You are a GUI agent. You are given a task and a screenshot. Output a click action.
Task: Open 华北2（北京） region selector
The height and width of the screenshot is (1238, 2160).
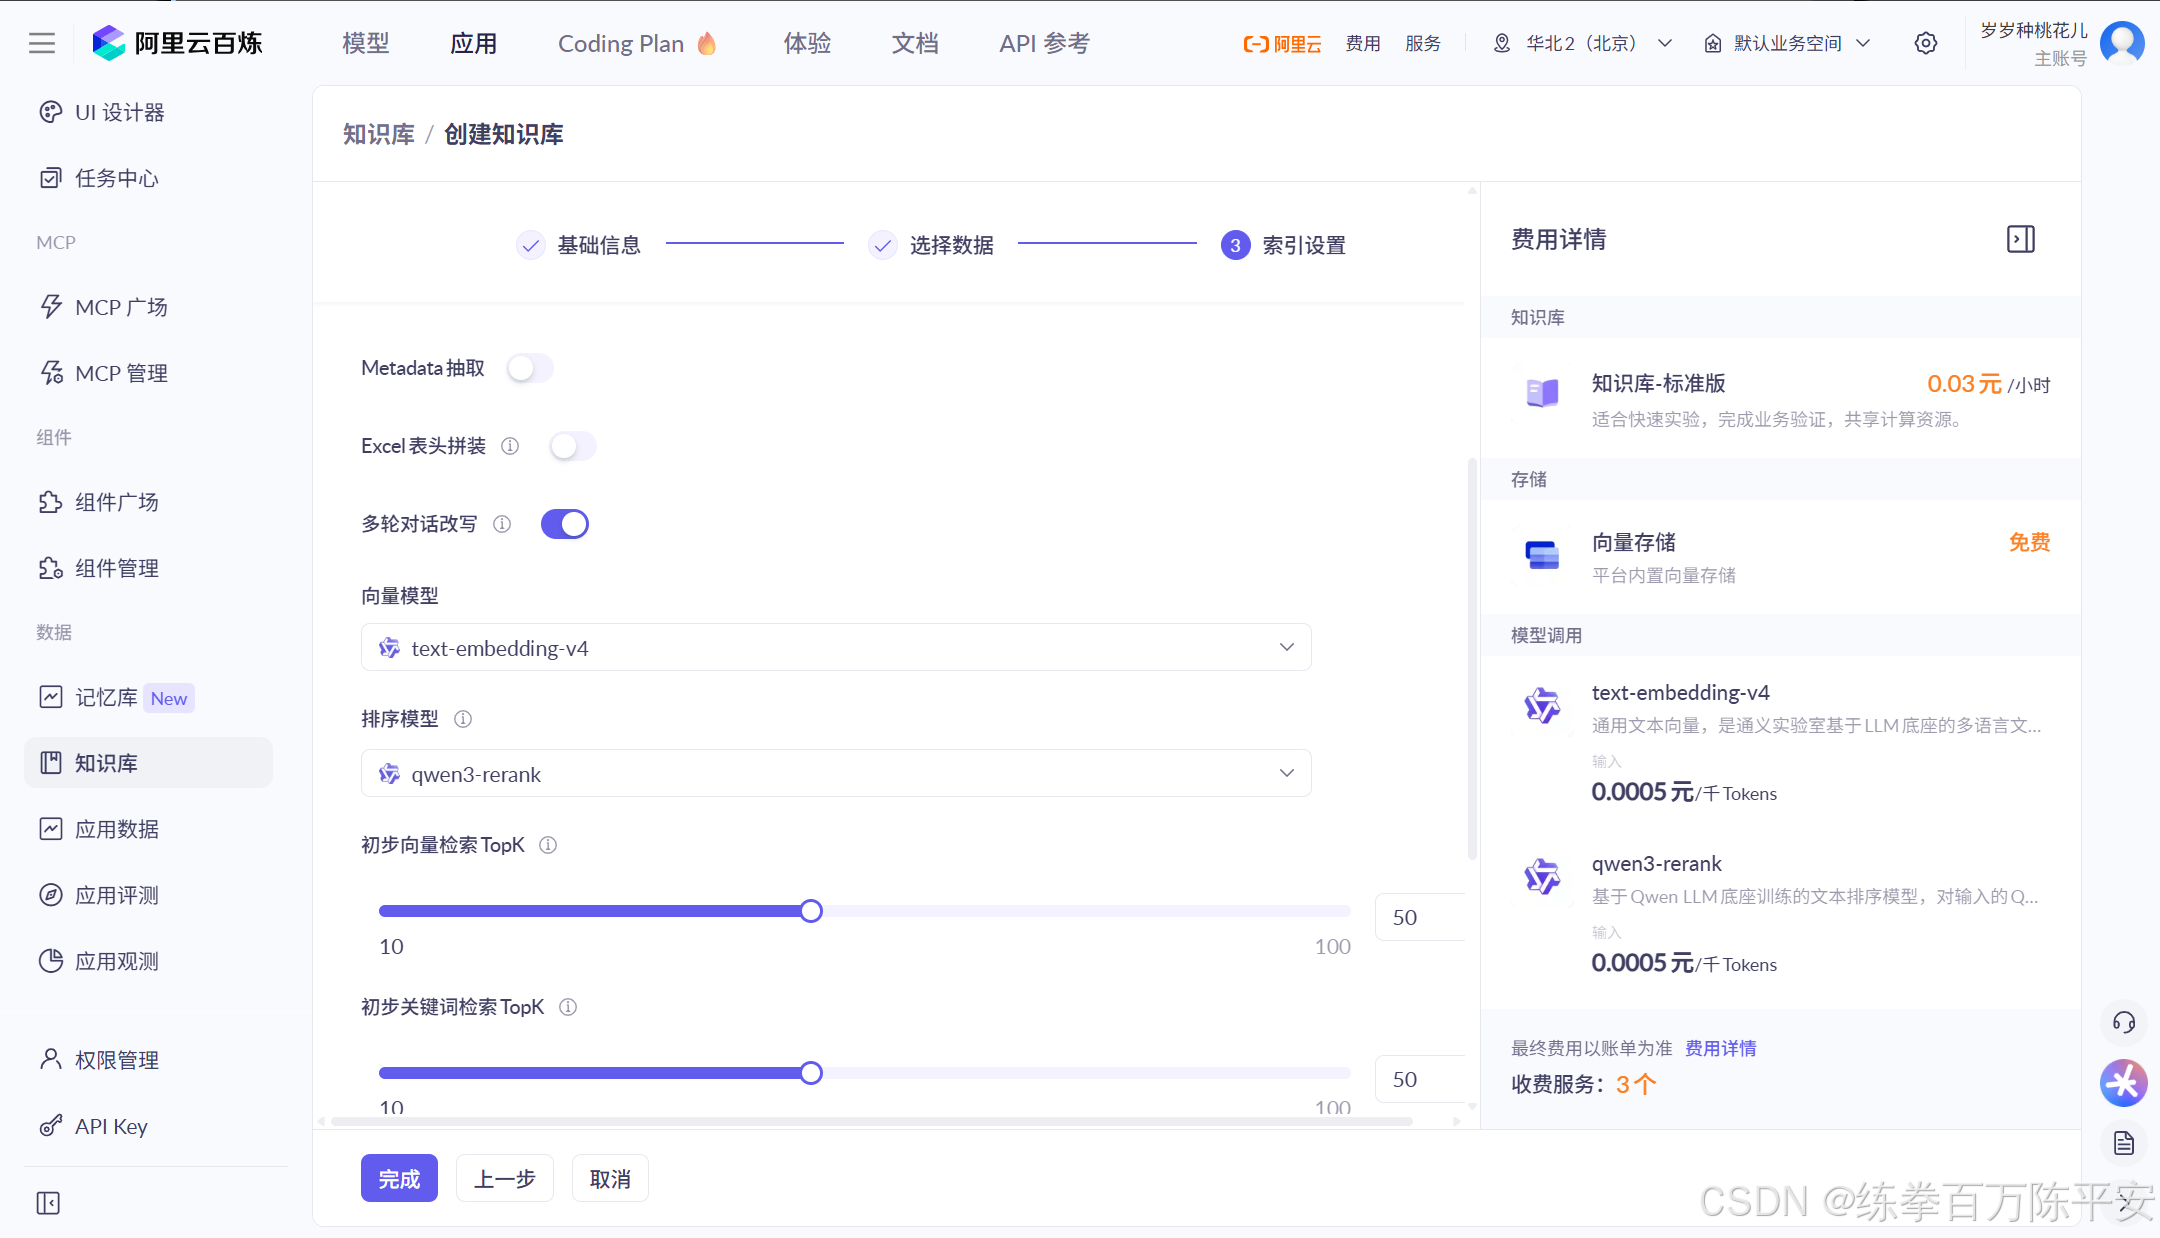click(x=1582, y=44)
